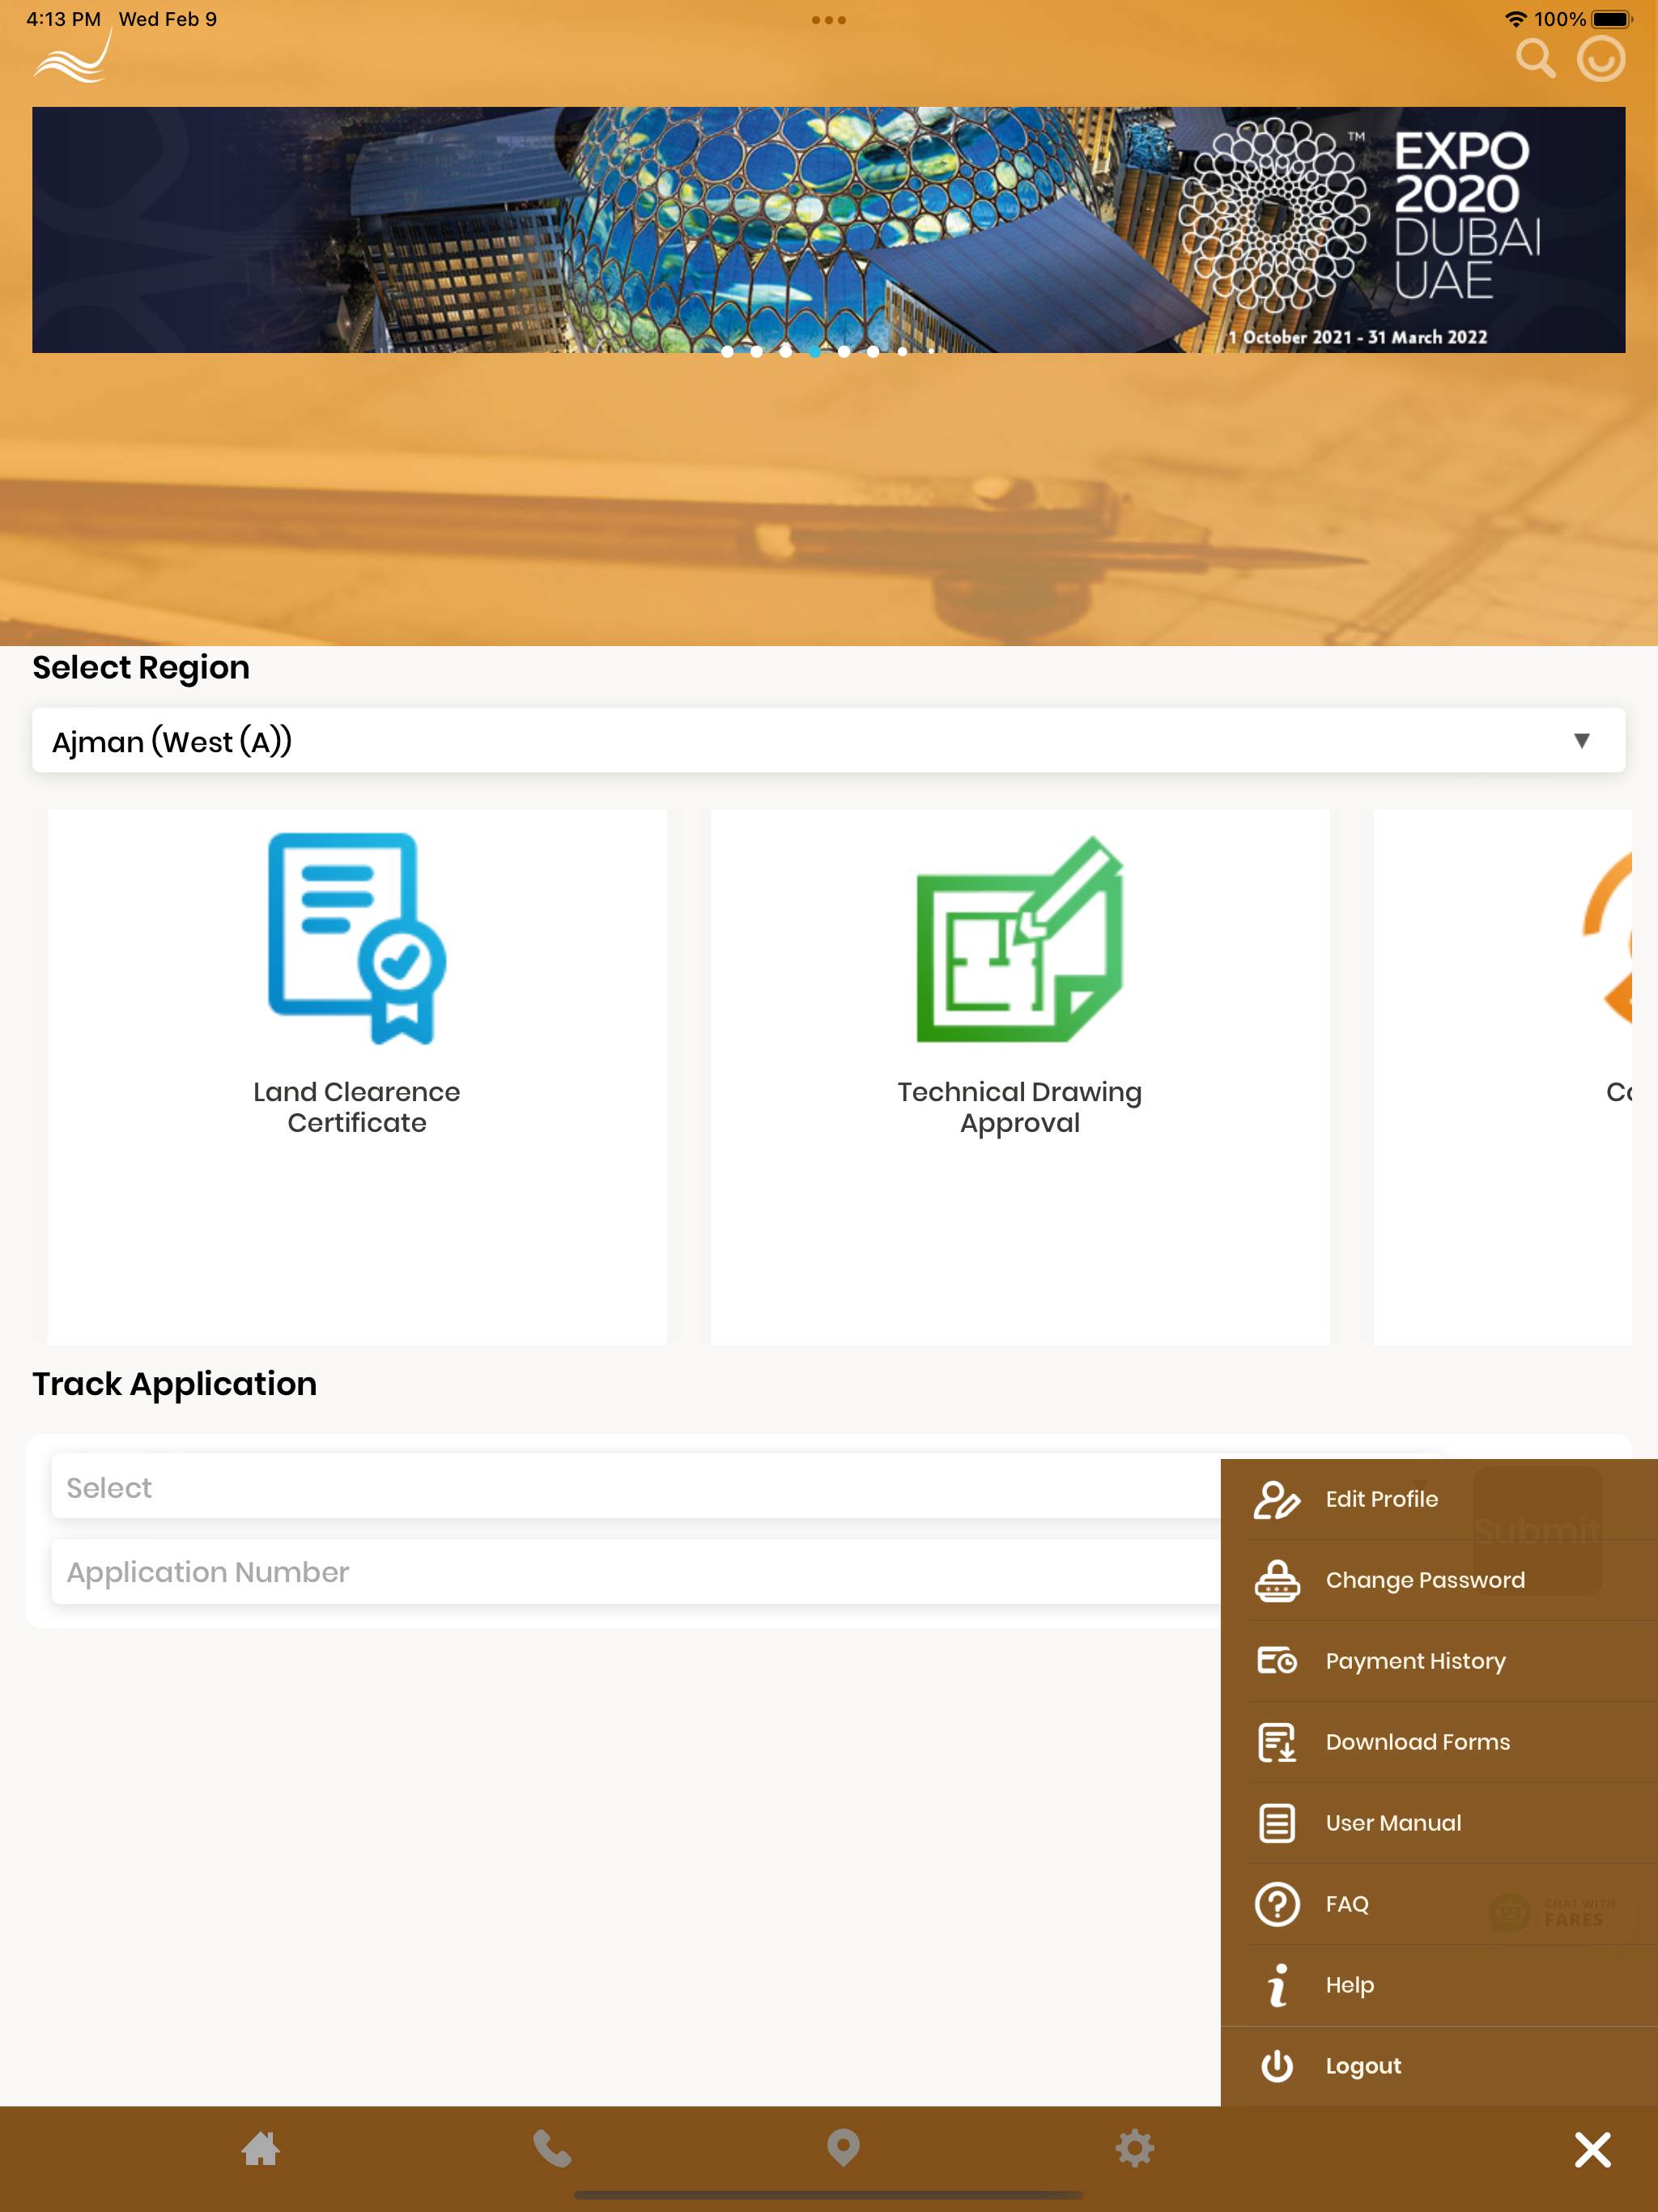Open the Ajman (West (A)) region selector
Image resolution: width=1658 pixels, height=2212 pixels.
point(828,741)
